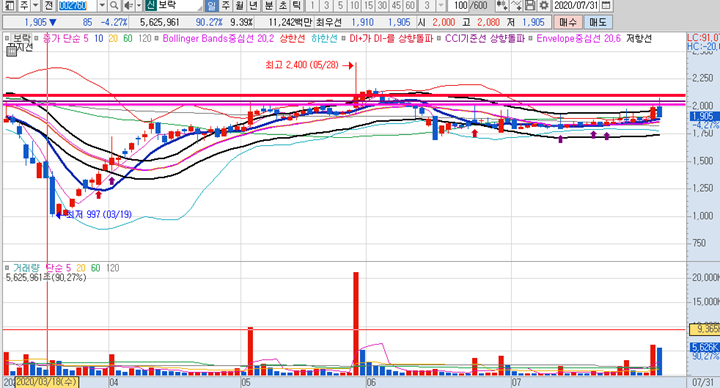Click the 매수 buy button
Screen dimensions: 720x388
(568, 22)
